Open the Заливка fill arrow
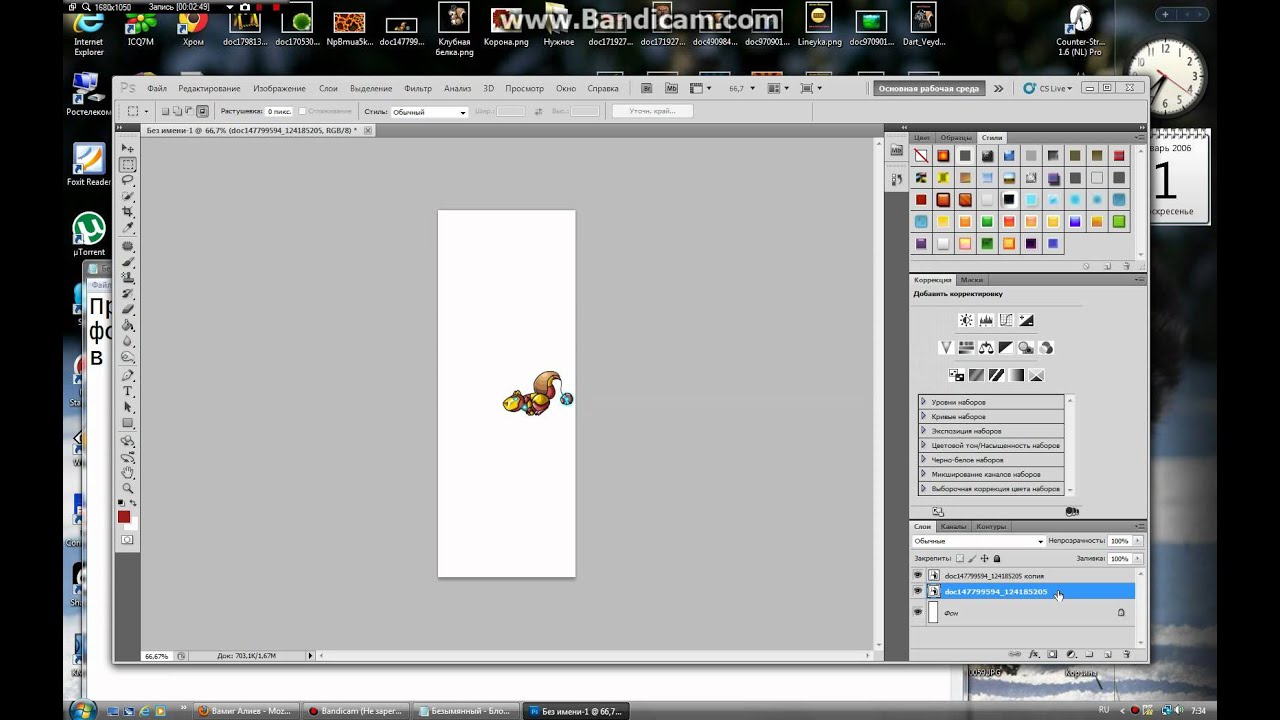This screenshot has width=1280, height=720. coord(1136,559)
